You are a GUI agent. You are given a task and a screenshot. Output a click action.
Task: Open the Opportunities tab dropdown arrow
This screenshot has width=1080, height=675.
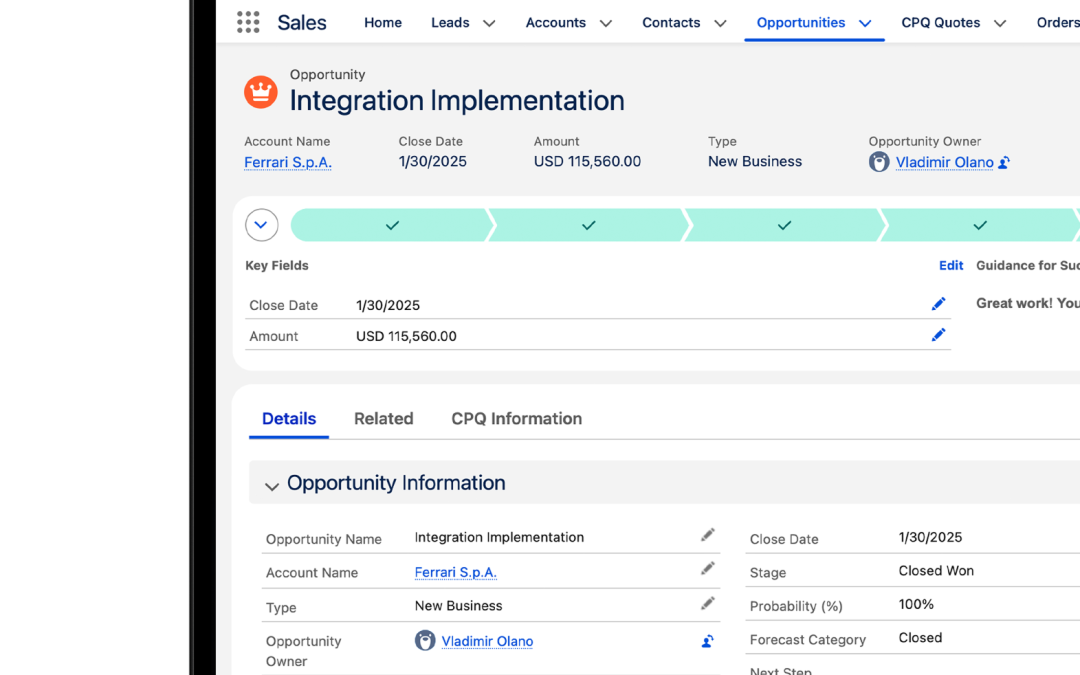(865, 23)
